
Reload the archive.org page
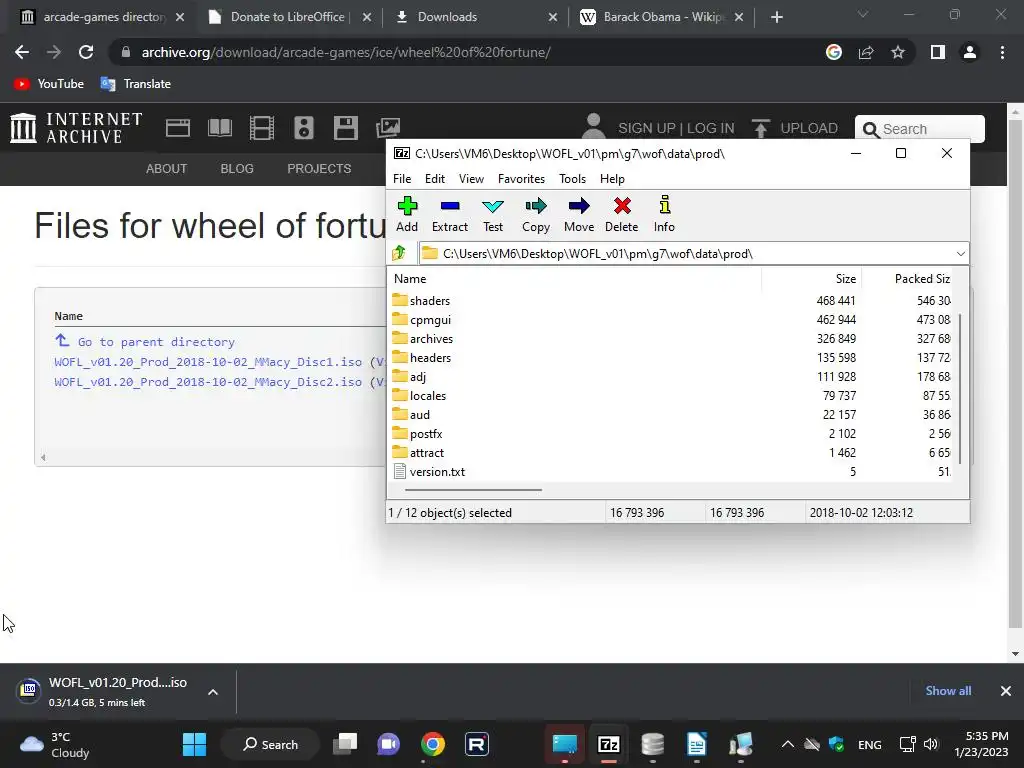[x=86, y=52]
